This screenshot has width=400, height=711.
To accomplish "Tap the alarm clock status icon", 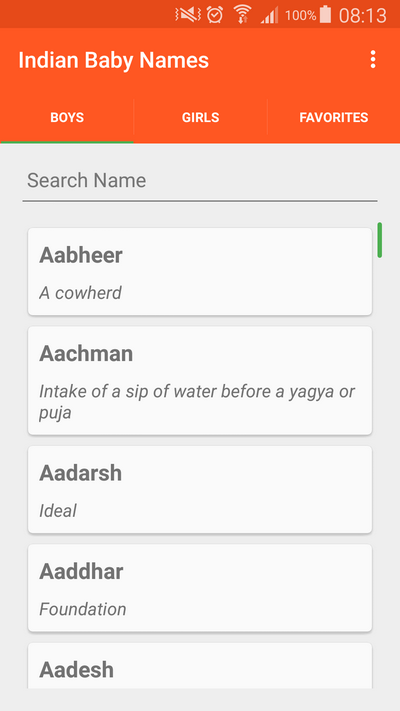I will pyautogui.click(x=215, y=15).
